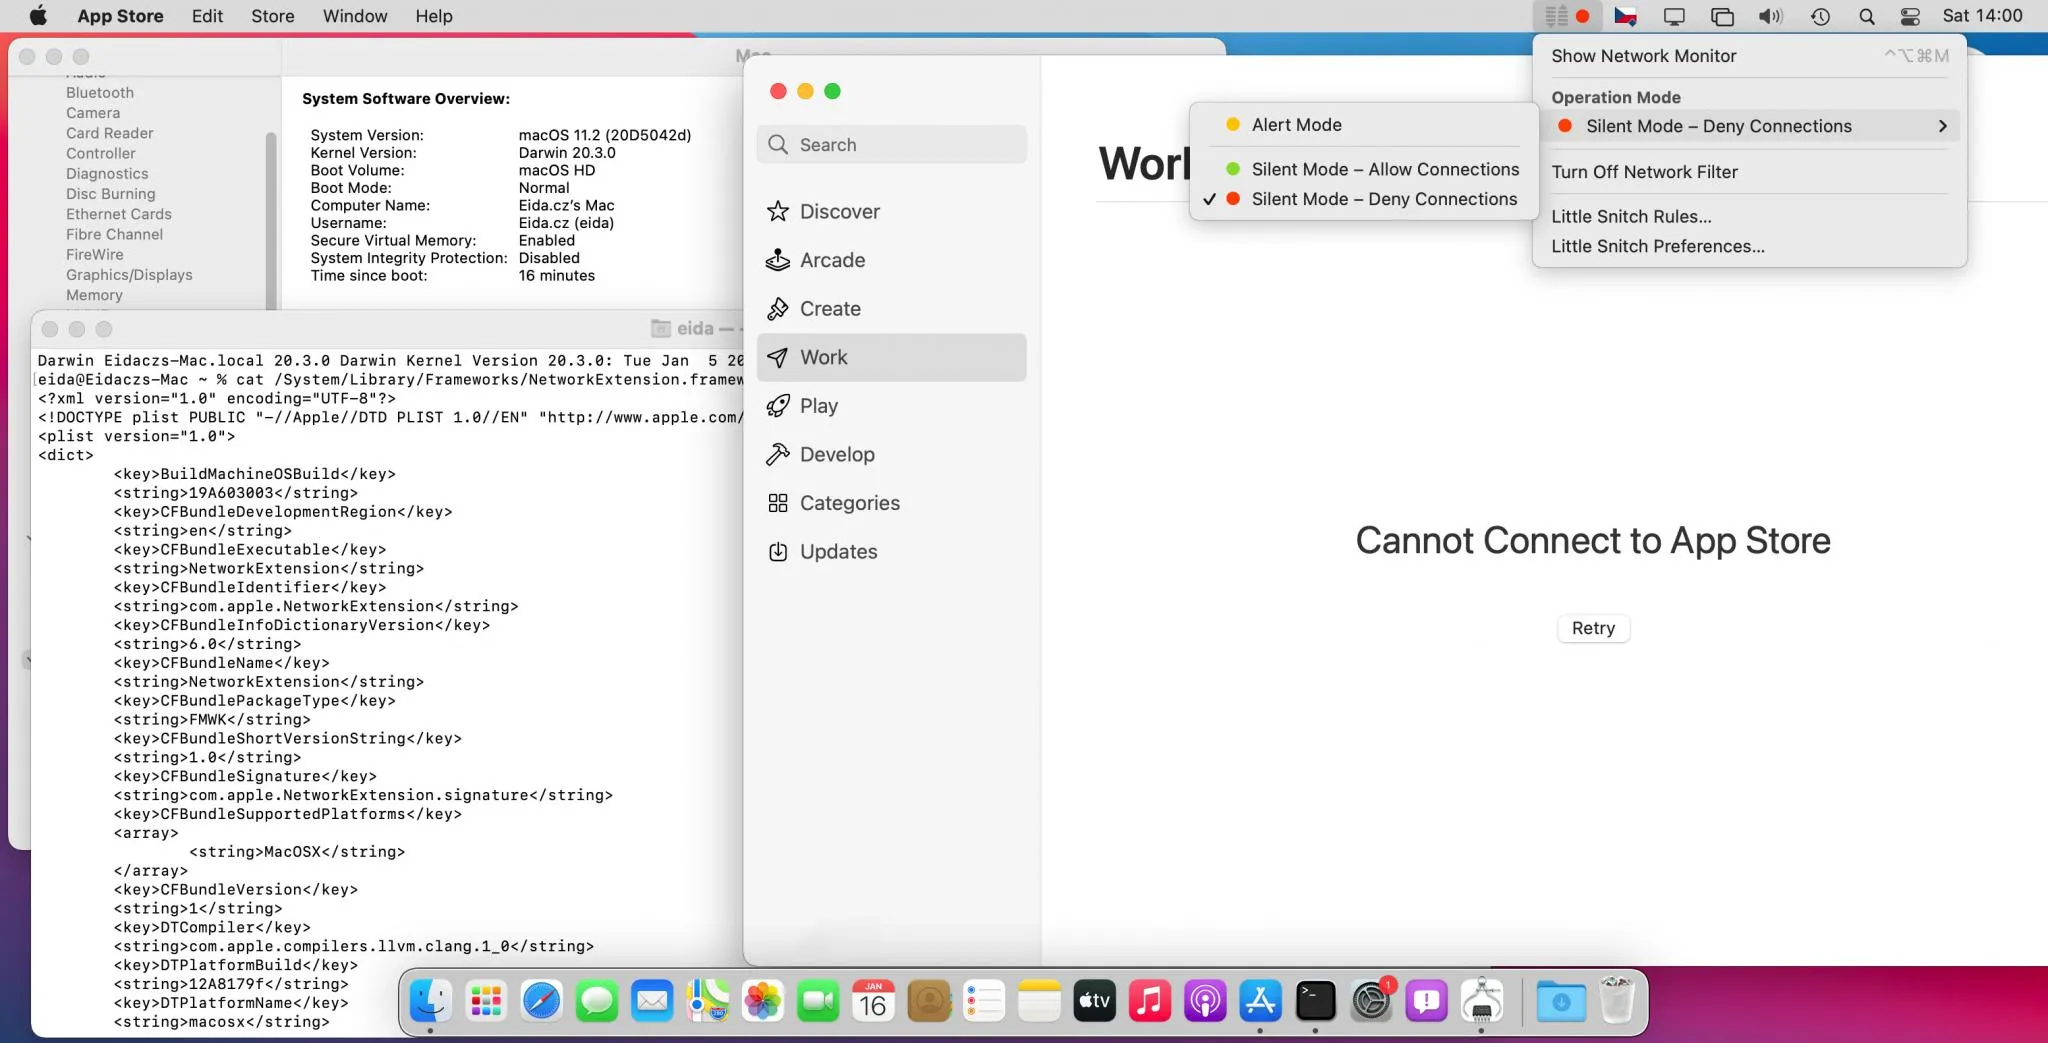This screenshot has height=1043, width=2048.
Task: Open the App Store menu
Action: coord(120,16)
